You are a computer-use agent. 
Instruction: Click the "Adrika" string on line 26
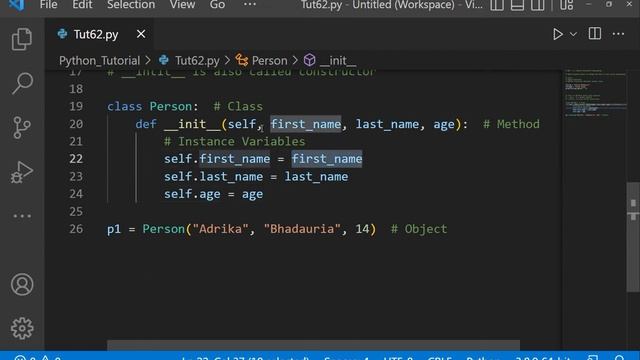220,229
